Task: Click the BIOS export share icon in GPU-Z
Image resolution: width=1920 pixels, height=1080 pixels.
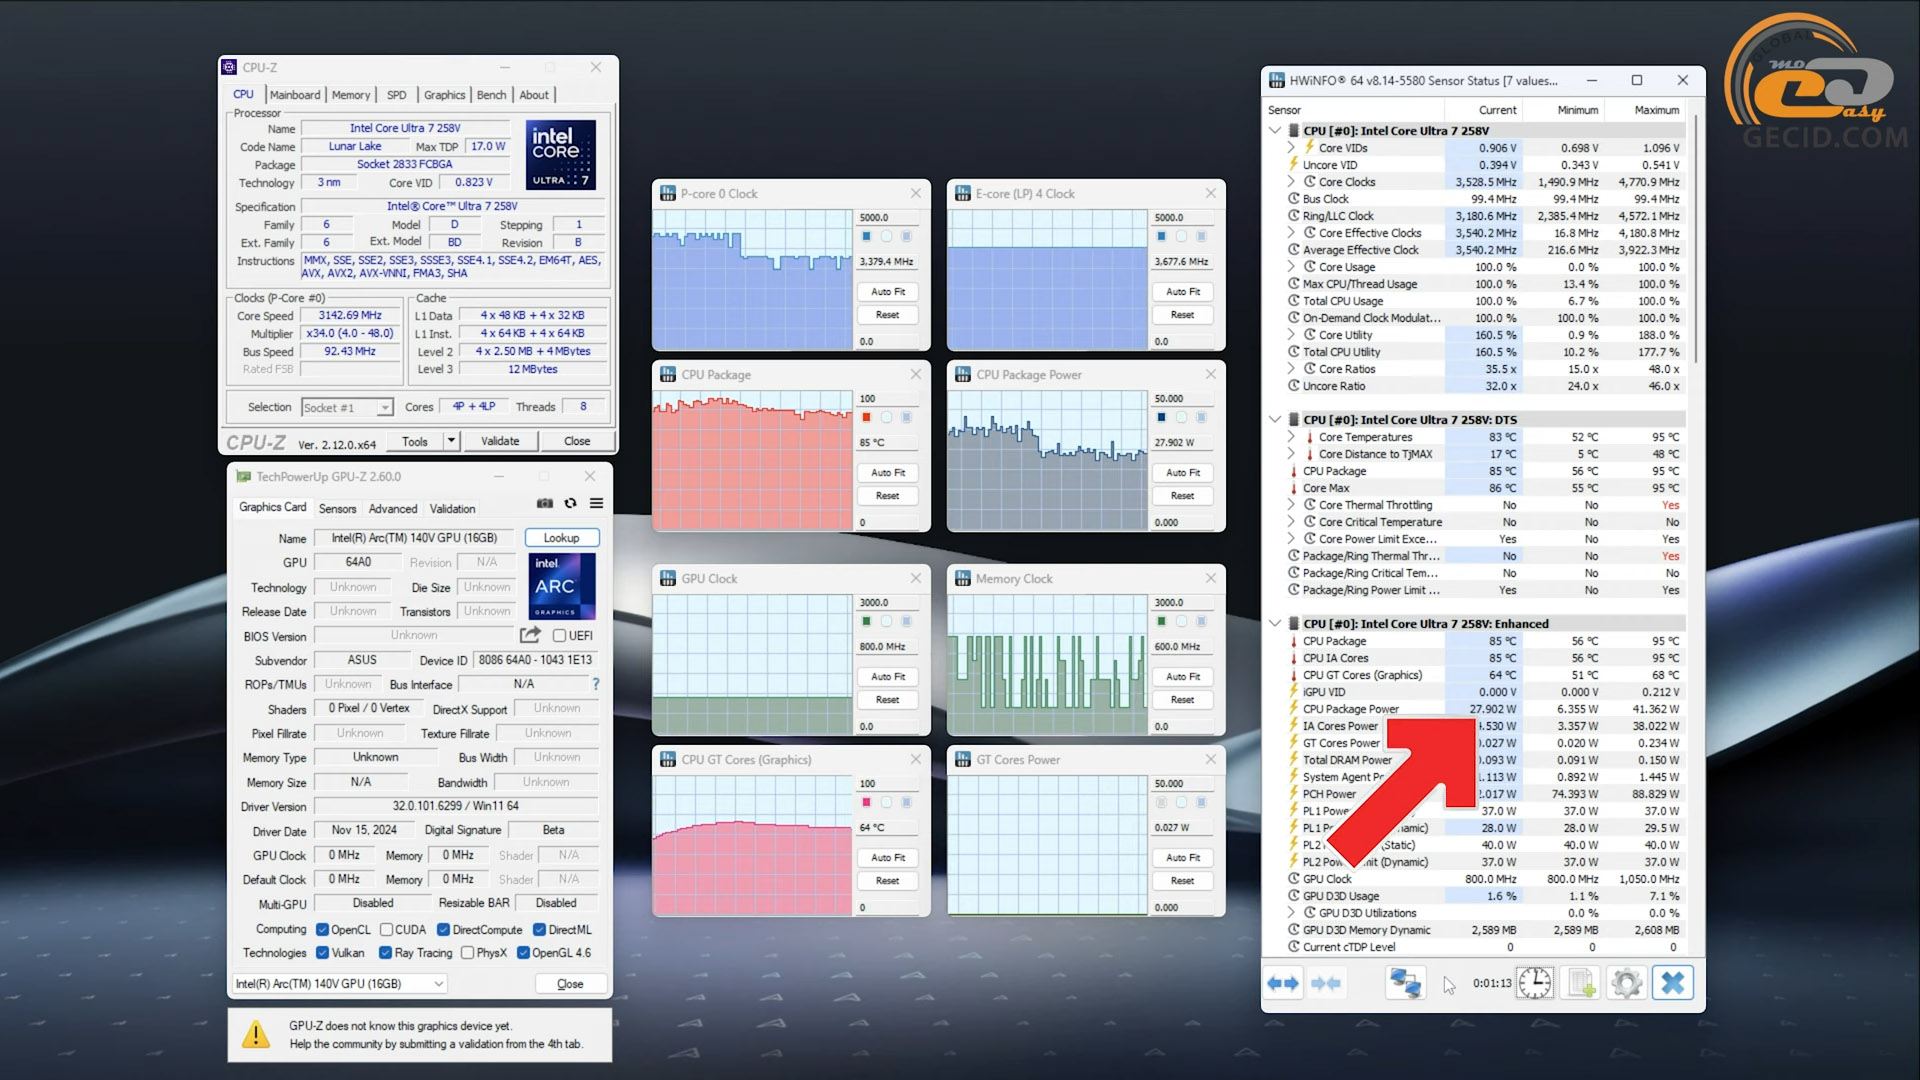Action: (x=530, y=635)
